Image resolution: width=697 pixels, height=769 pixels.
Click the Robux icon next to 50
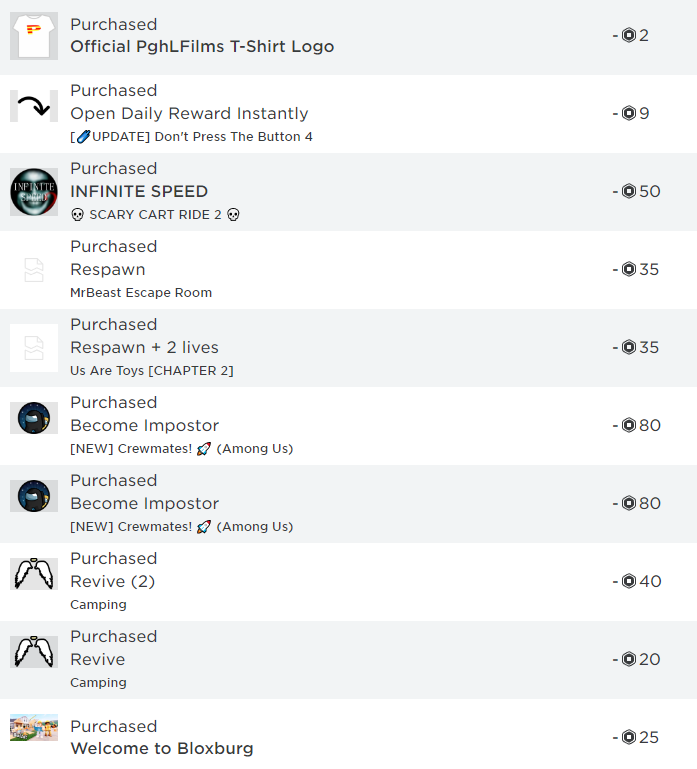[x=628, y=191]
